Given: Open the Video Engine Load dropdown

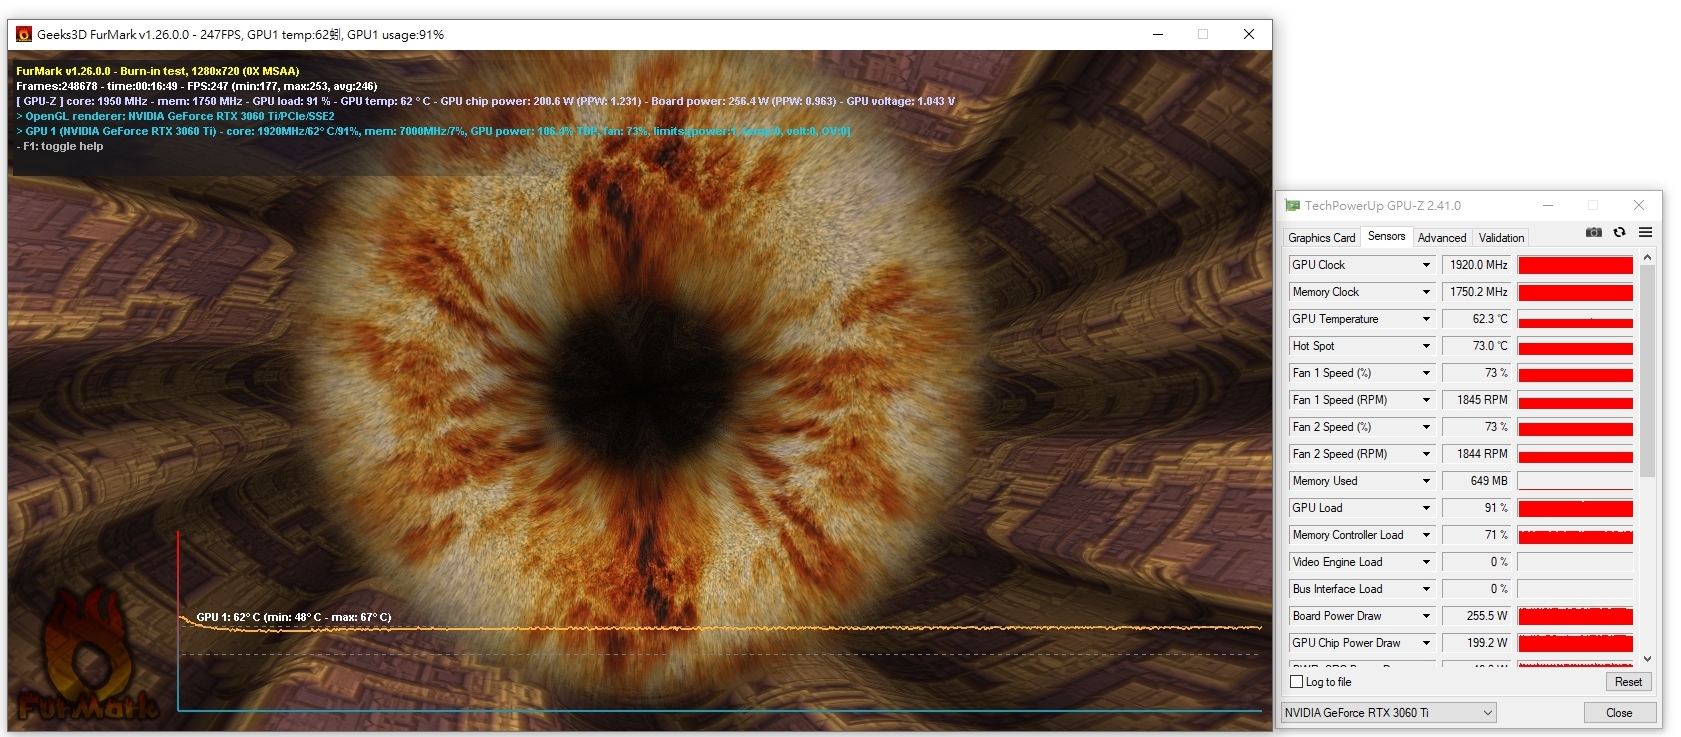Looking at the screenshot, I should coord(1426,562).
